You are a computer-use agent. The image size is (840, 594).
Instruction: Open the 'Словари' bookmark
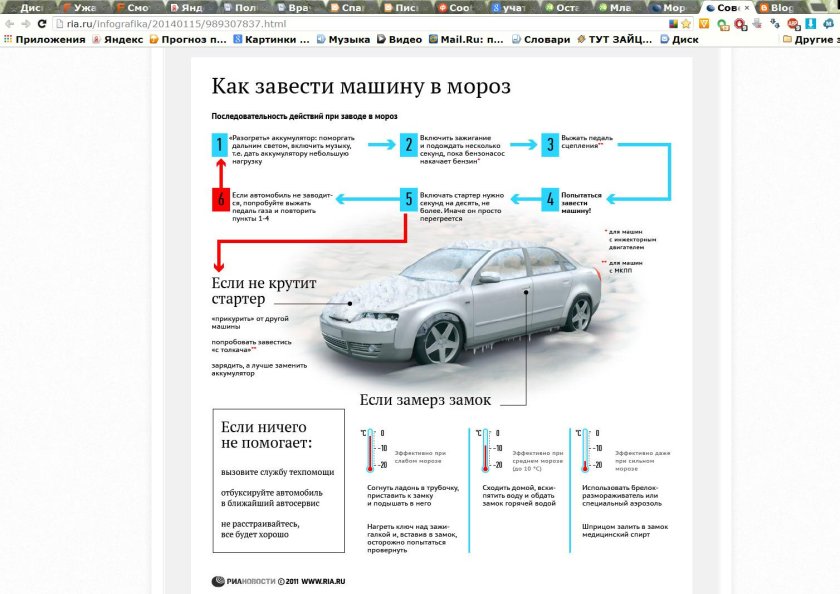pyautogui.click(x=541, y=40)
